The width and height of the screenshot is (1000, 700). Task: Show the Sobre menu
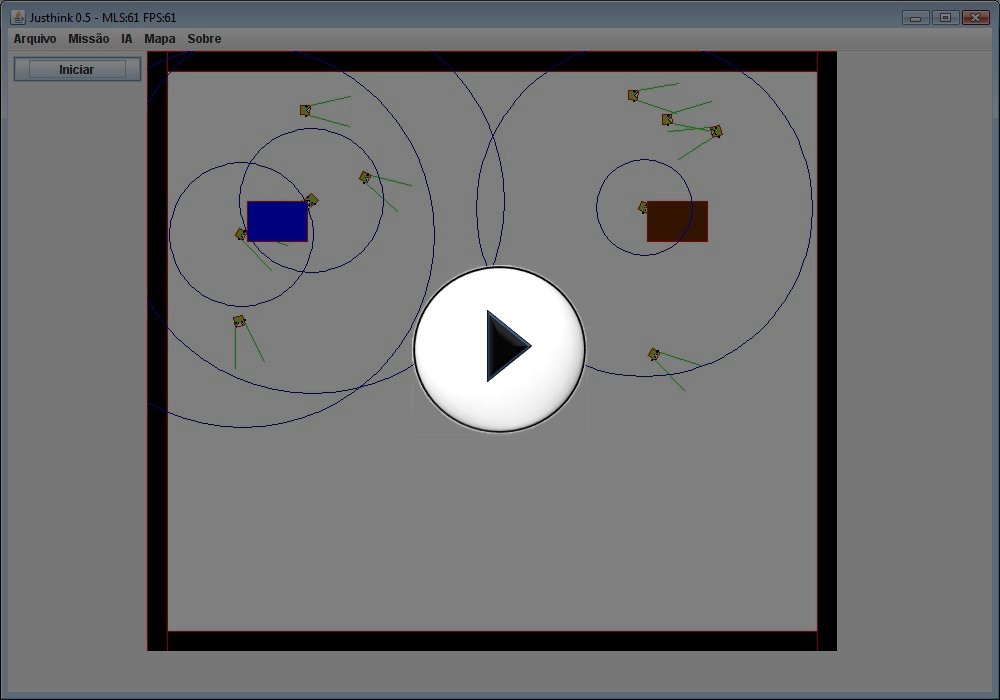(205, 39)
